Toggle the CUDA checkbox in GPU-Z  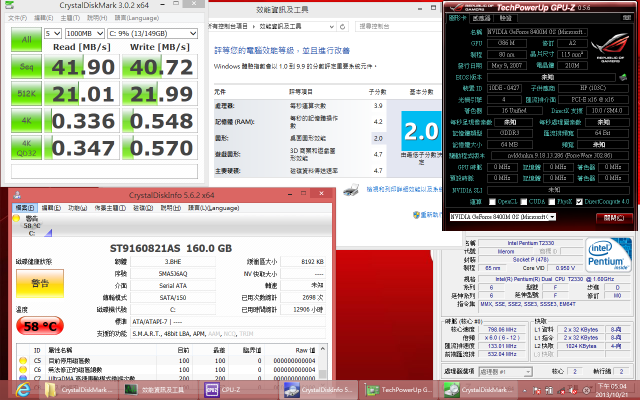[x=524, y=202]
